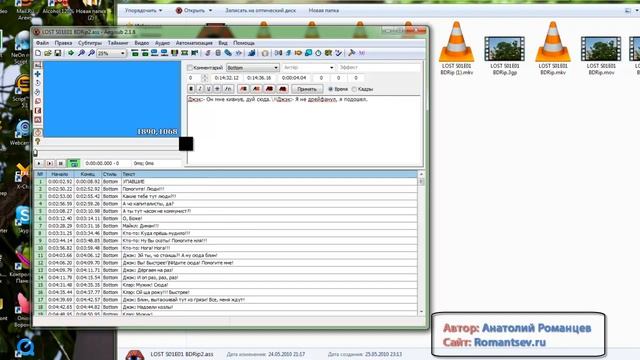Click the duration field 0:00:04.04
The width and height of the screenshot is (640, 360).
point(293,78)
